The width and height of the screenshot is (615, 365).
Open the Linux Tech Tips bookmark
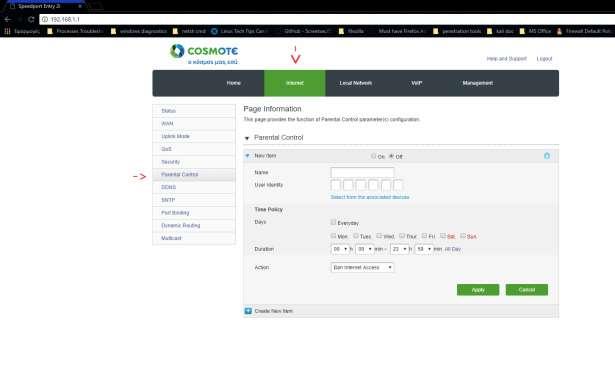(x=238, y=31)
